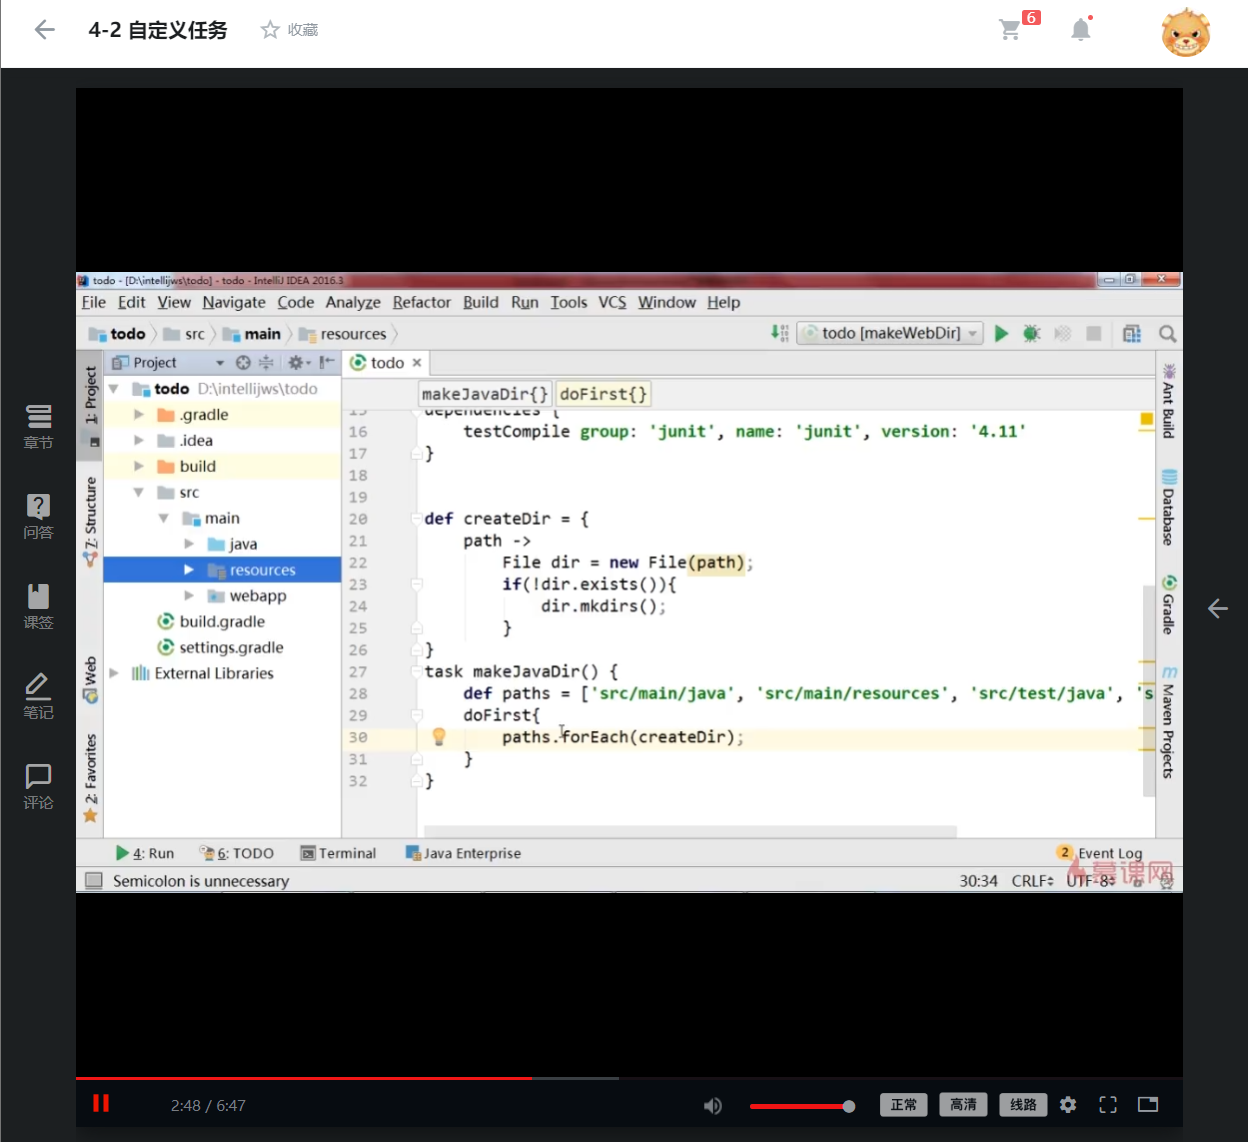This screenshot has height=1142, width=1248.
Task: Open the VCS menu
Action: tap(612, 302)
